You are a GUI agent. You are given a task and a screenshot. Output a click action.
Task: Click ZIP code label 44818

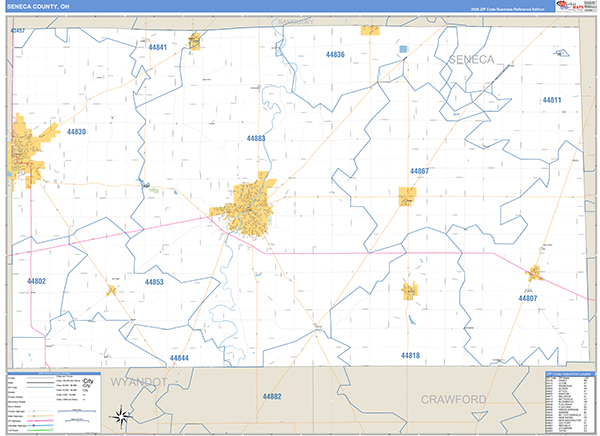tap(411, 355)
